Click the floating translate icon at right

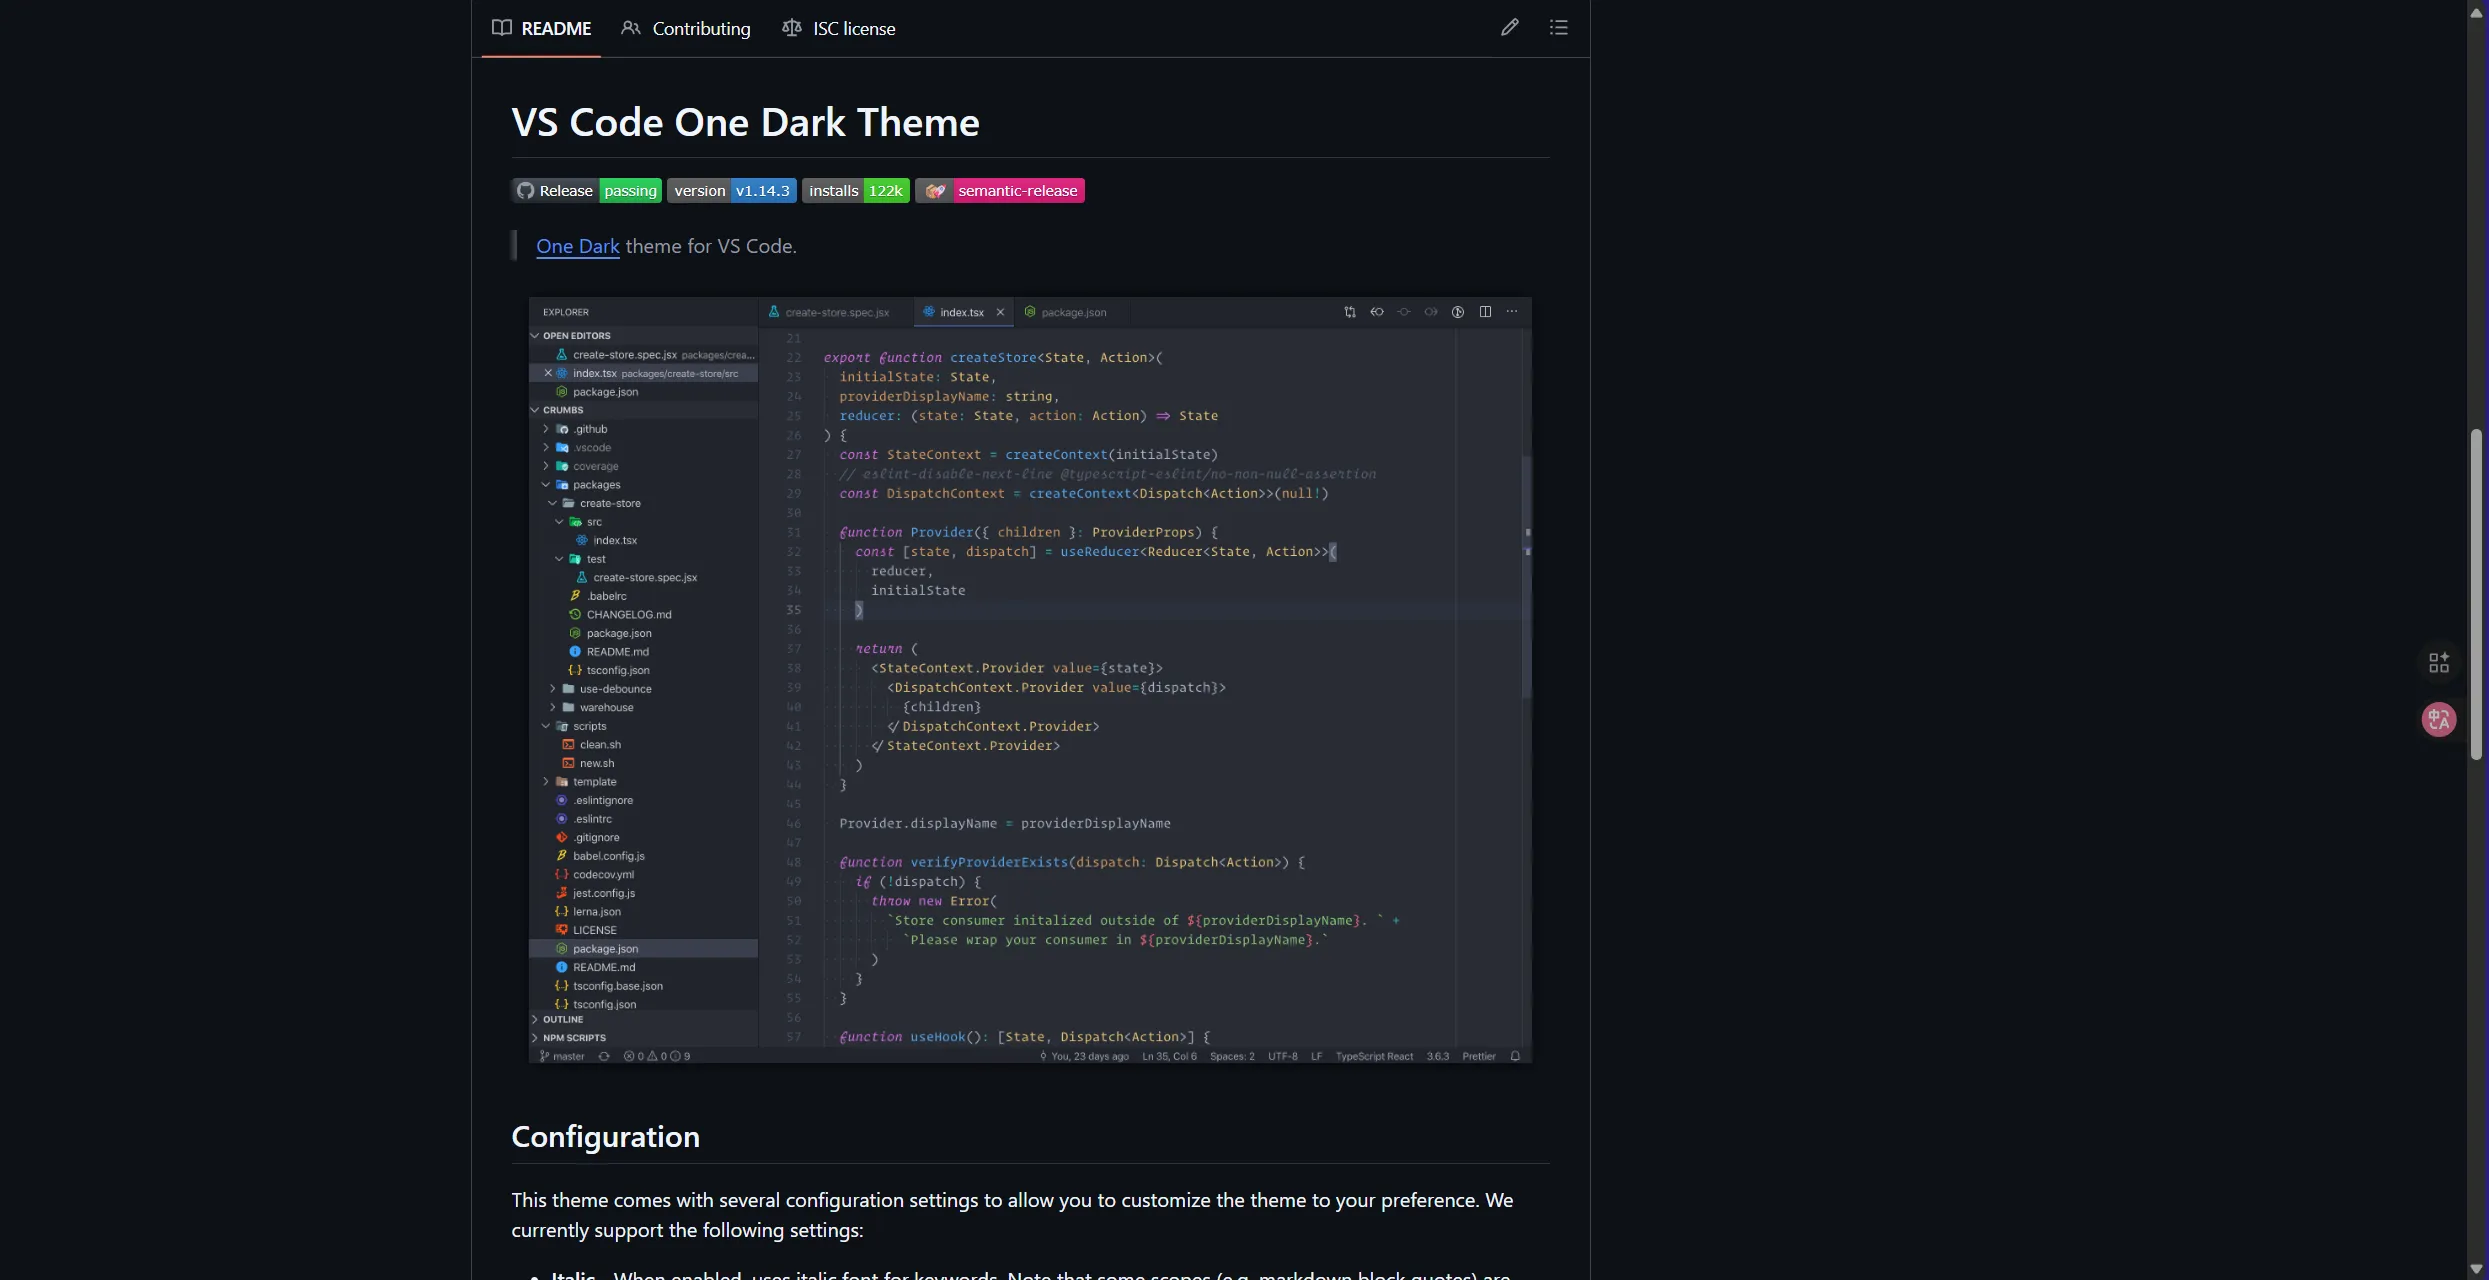2438,719
